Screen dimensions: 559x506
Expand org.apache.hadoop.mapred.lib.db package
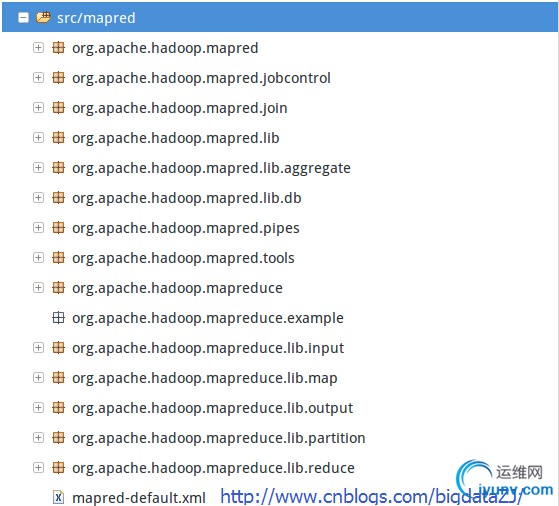[38, 197]
